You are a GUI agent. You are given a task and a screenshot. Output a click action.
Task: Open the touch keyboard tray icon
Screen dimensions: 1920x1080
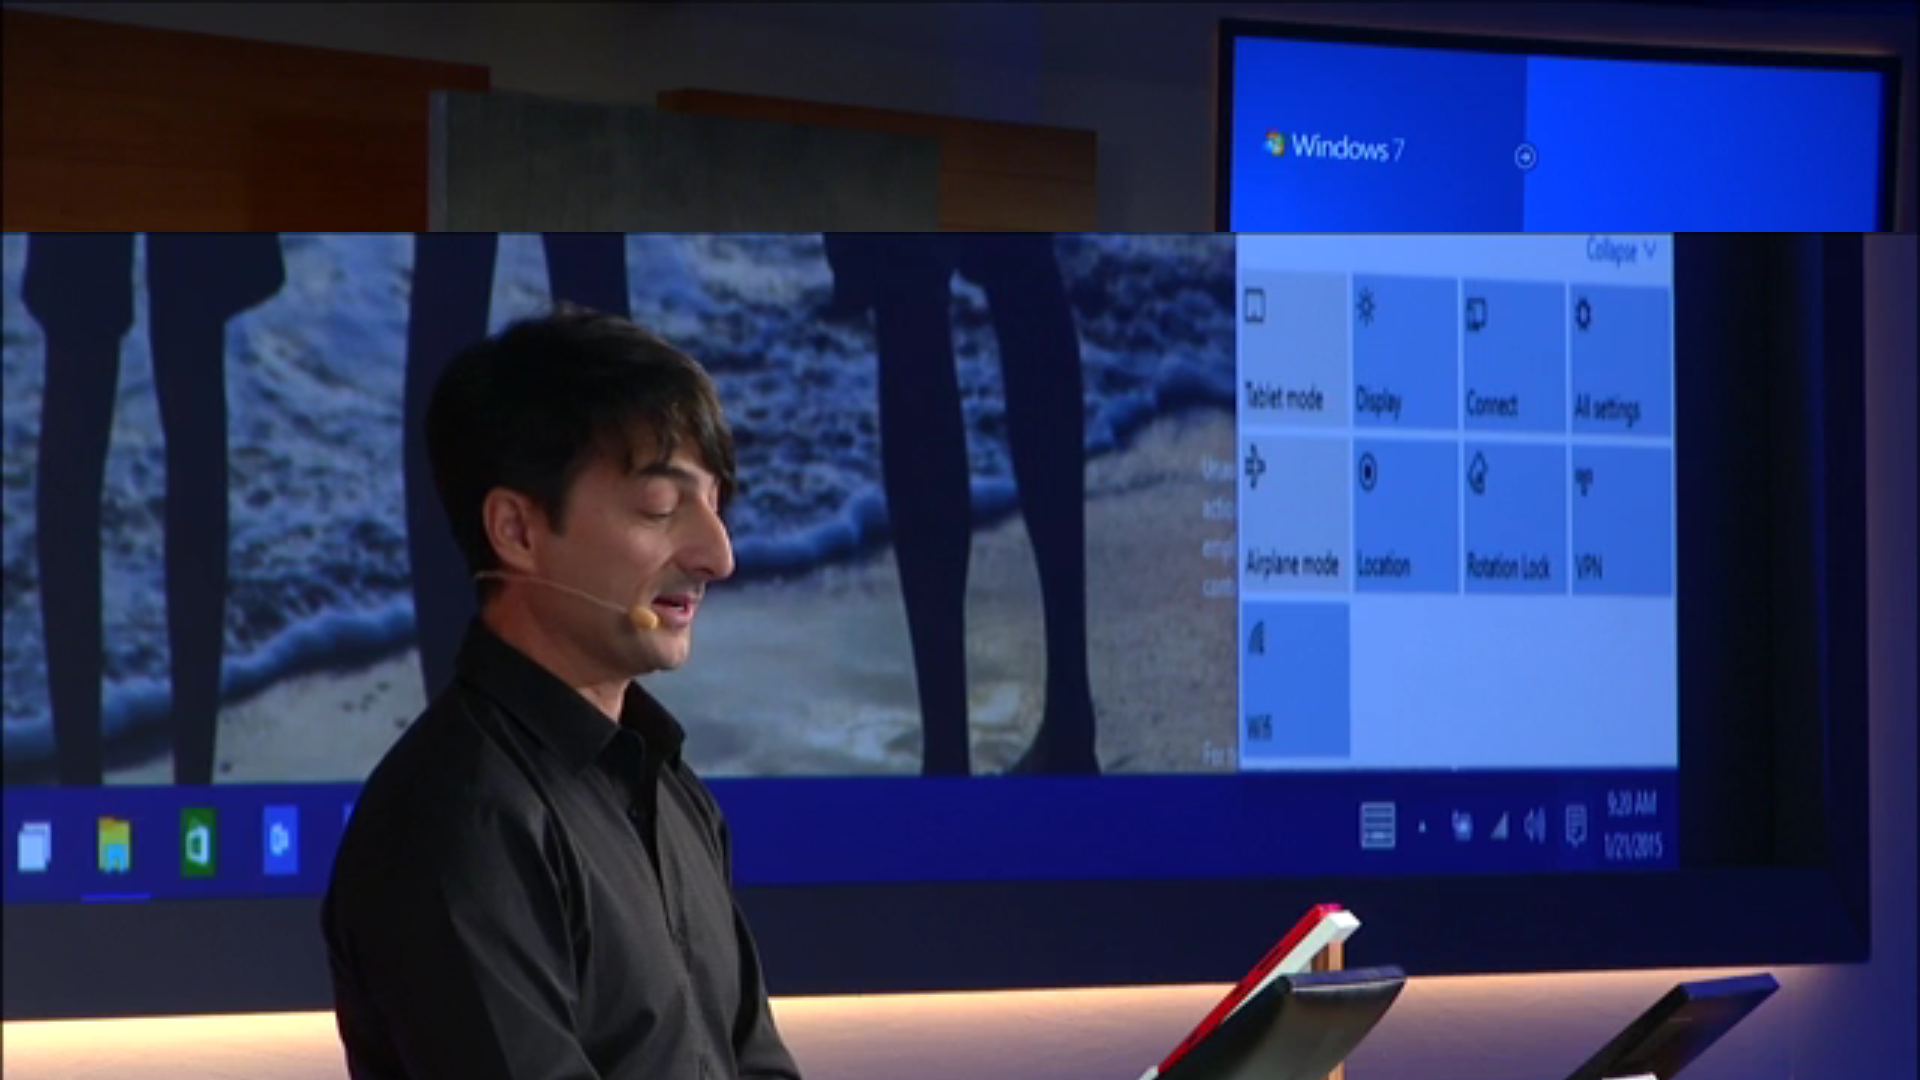point(1377,826)
